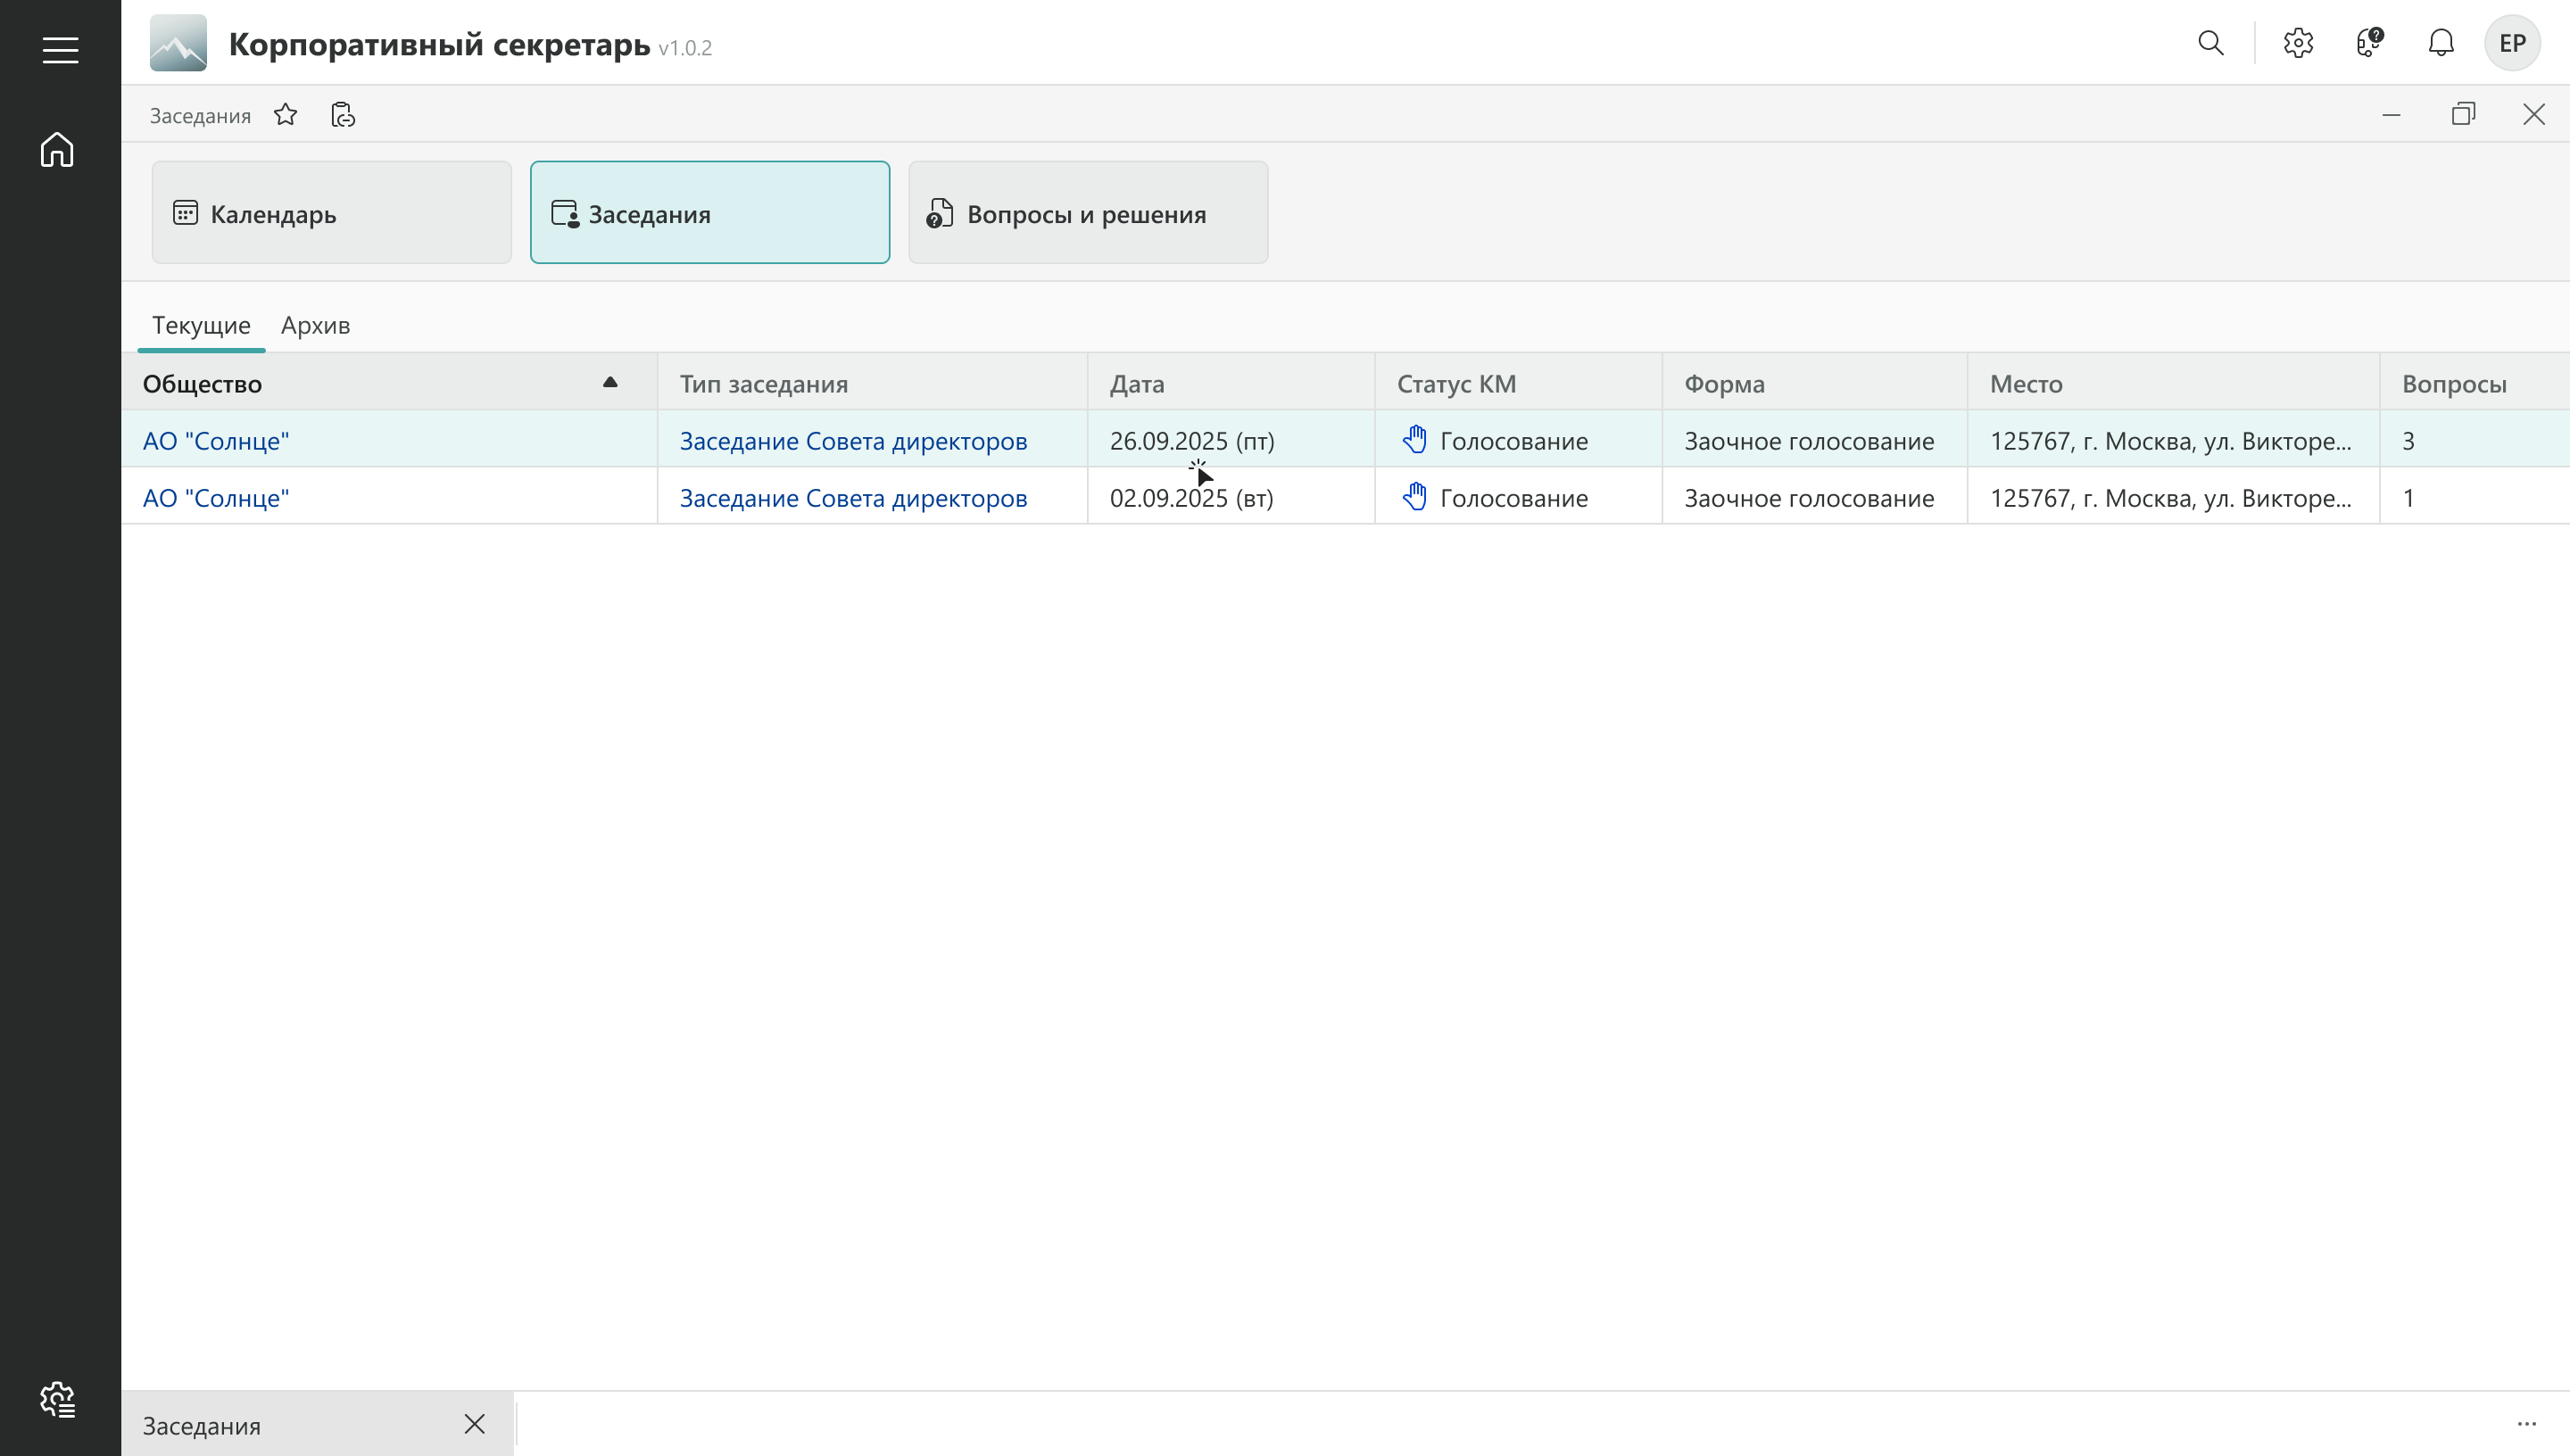Add Заседания to favorites star
2570x1456 pixels.
click(286, 115)
